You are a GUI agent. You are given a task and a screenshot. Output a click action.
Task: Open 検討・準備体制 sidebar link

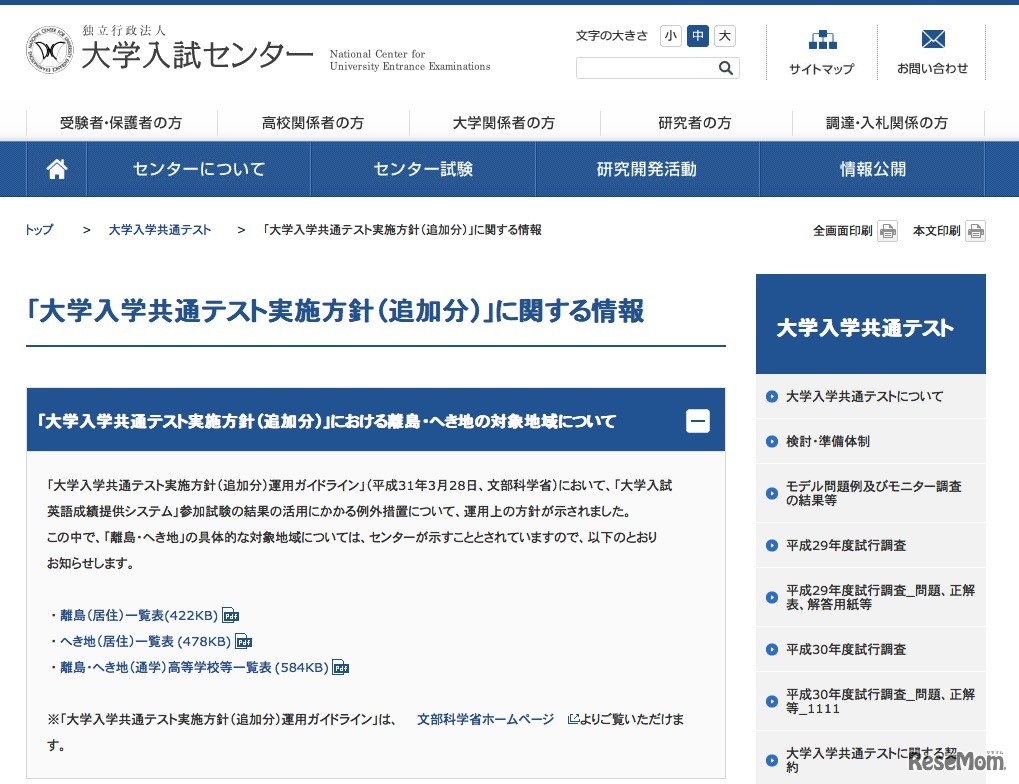point(828,441)
